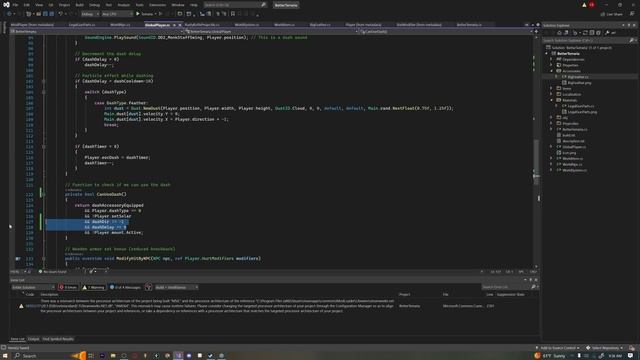Click the Save All toolbar icon
The height and width of the screenshot is (360, 640).
tap(52, 14)
